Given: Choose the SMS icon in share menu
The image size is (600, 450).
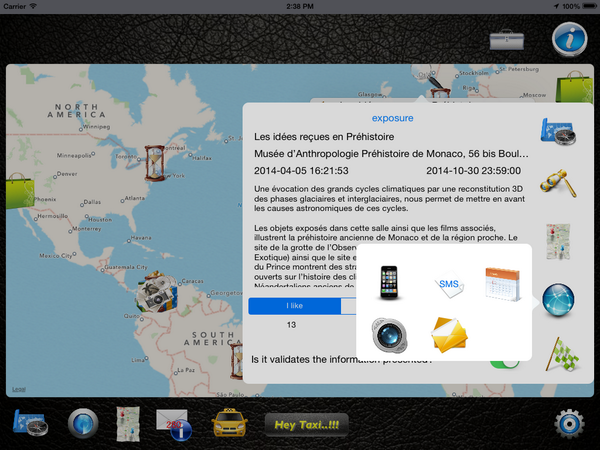Looking at the screenshot, I should click(x=449, y=284).
